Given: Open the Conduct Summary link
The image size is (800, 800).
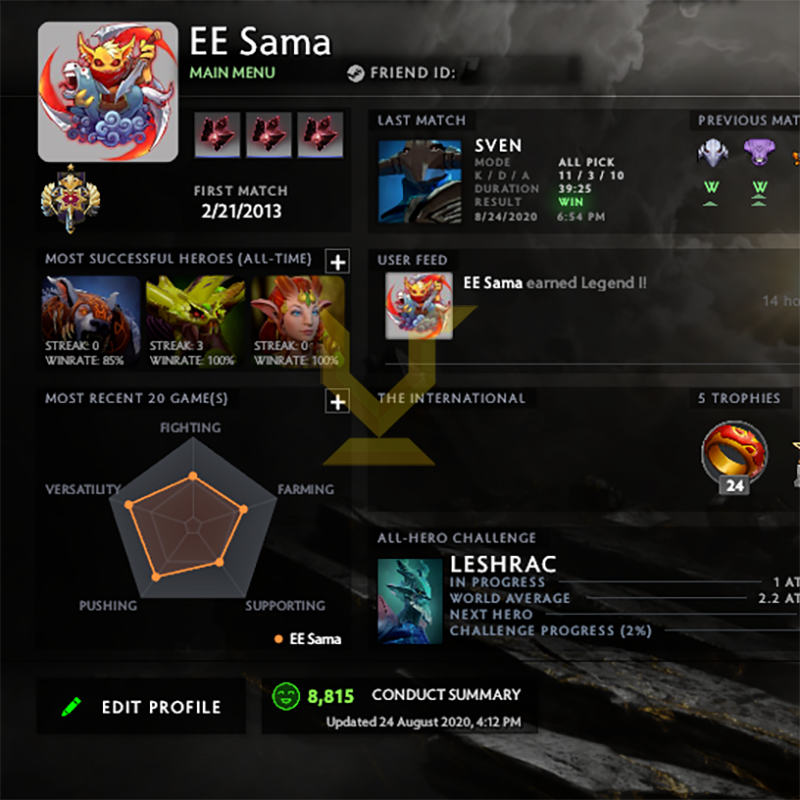Looking at the screenshot, I should pyautogui.click(x=446, y=694).
